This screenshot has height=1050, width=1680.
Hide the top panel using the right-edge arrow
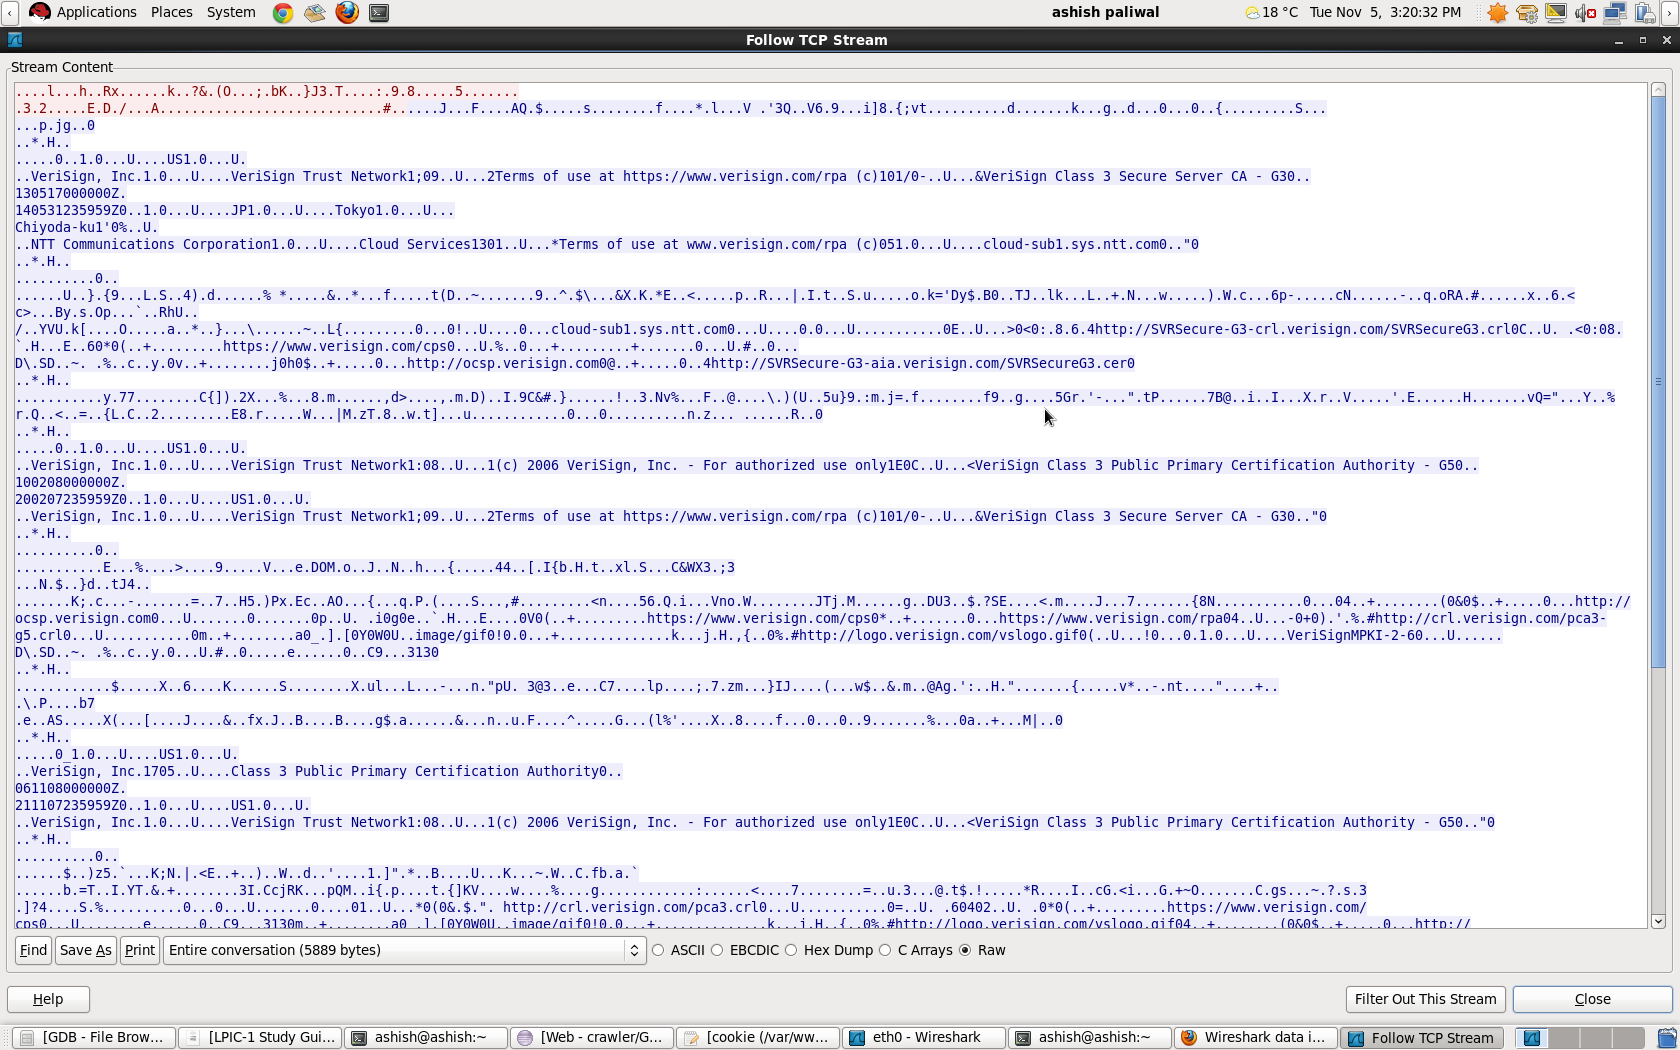1670,12
